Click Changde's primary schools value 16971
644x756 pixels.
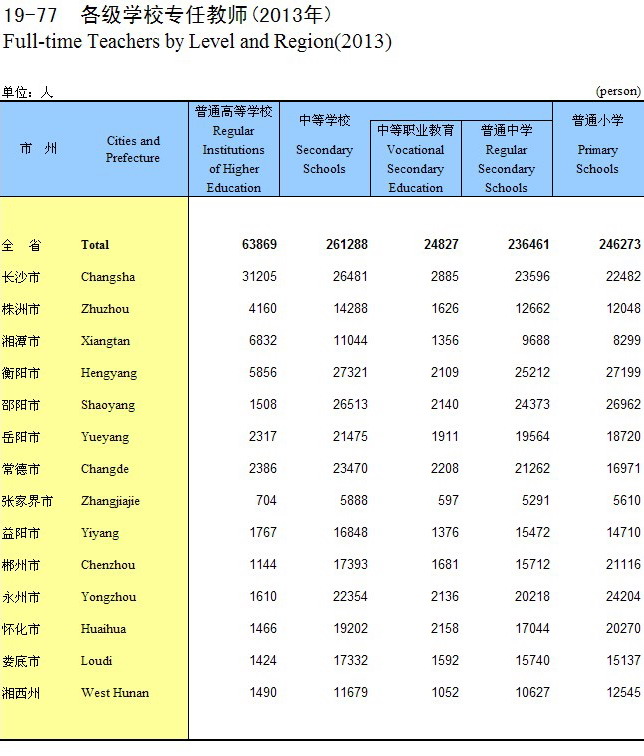pyautogui.click(x=623, y=468)
